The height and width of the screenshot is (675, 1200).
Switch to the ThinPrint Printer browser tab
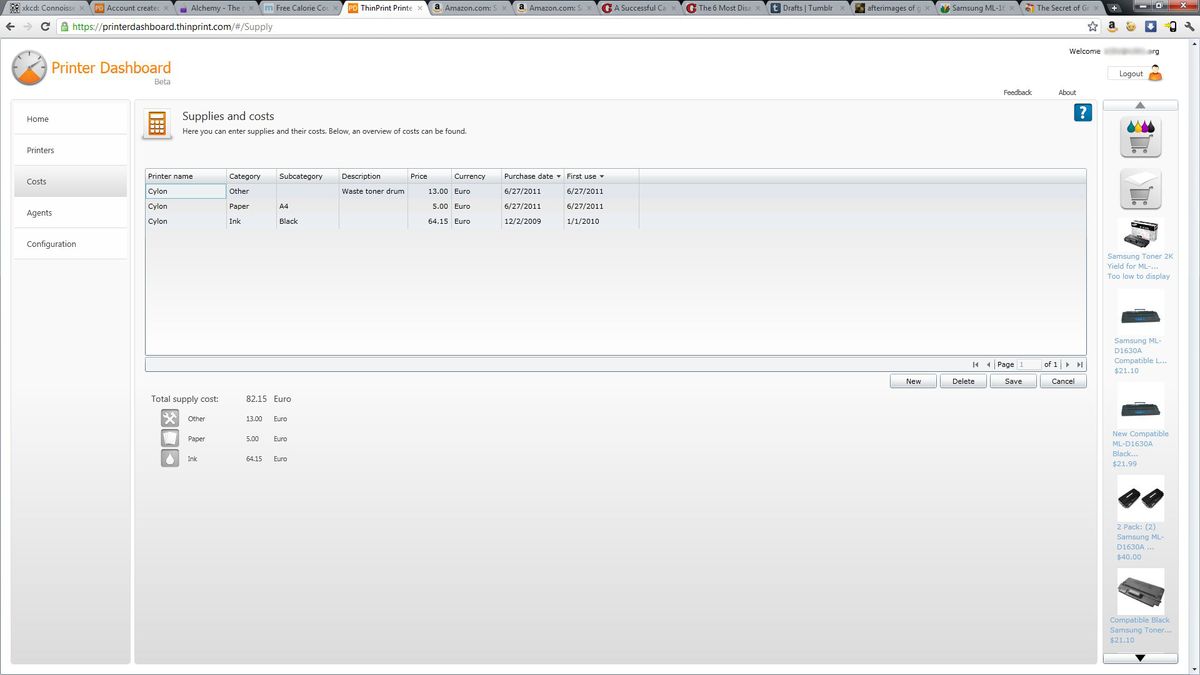(383, 7)
